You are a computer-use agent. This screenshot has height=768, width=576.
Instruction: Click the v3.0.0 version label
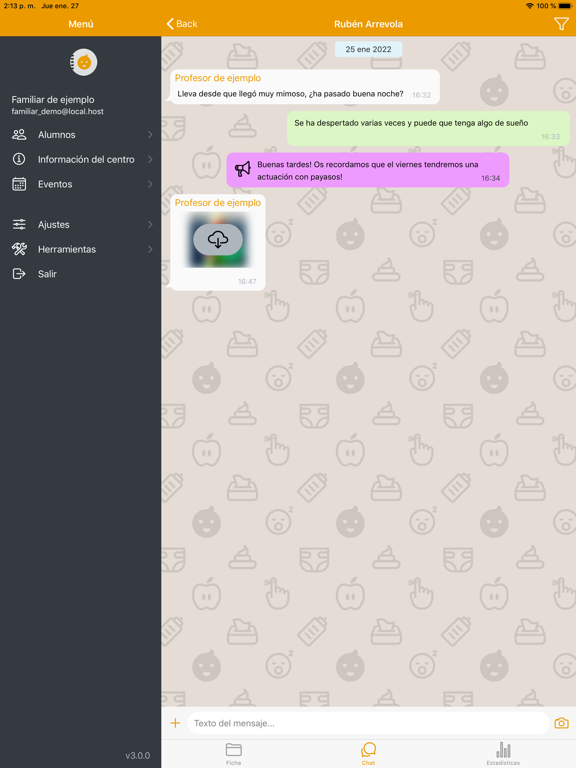[x=138, y=755]
